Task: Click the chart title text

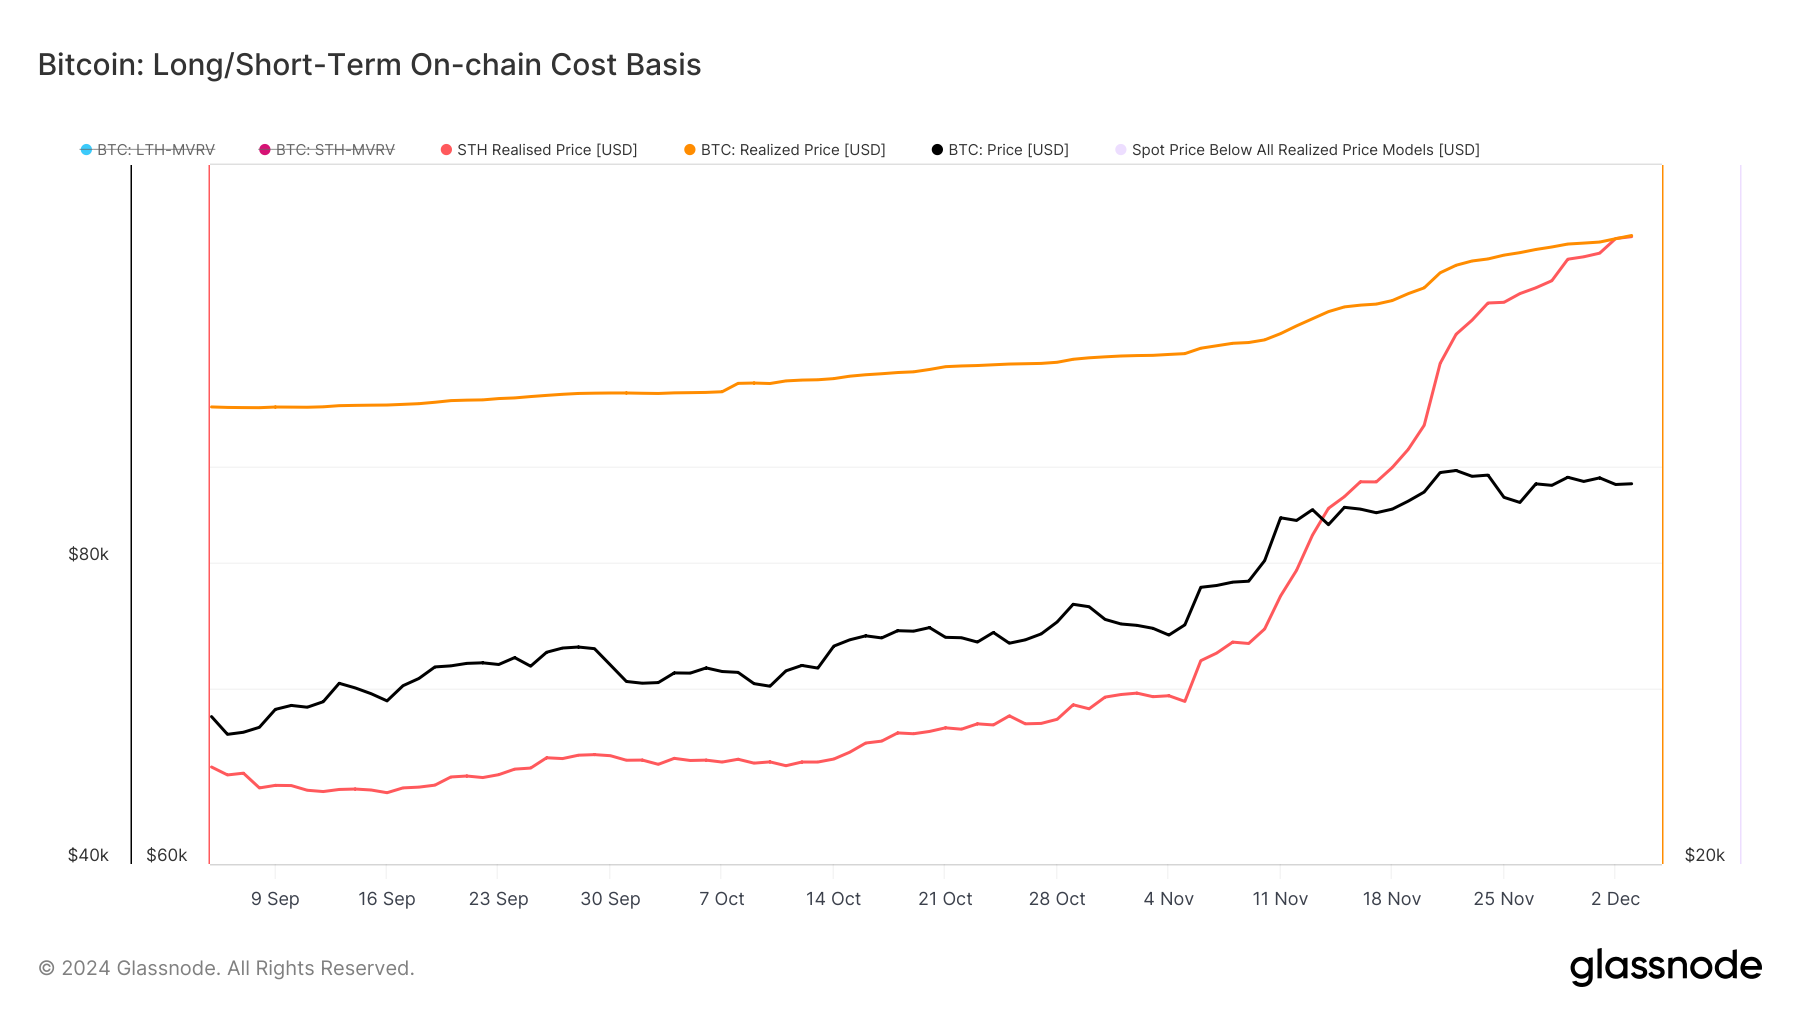Action: click(370, 65)
